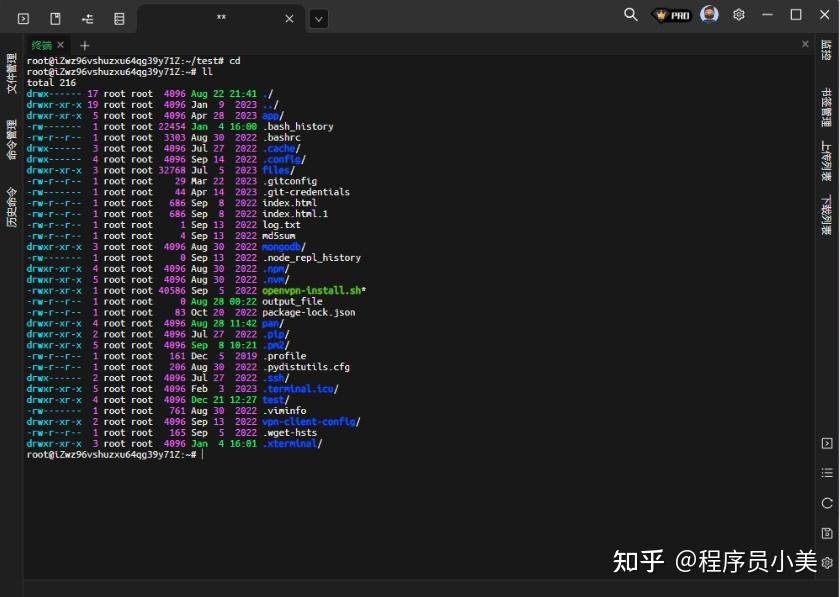This screenshot has height=597, width=840.
Task: Click the .terminal.icu/ directory name
Action: 301,389
